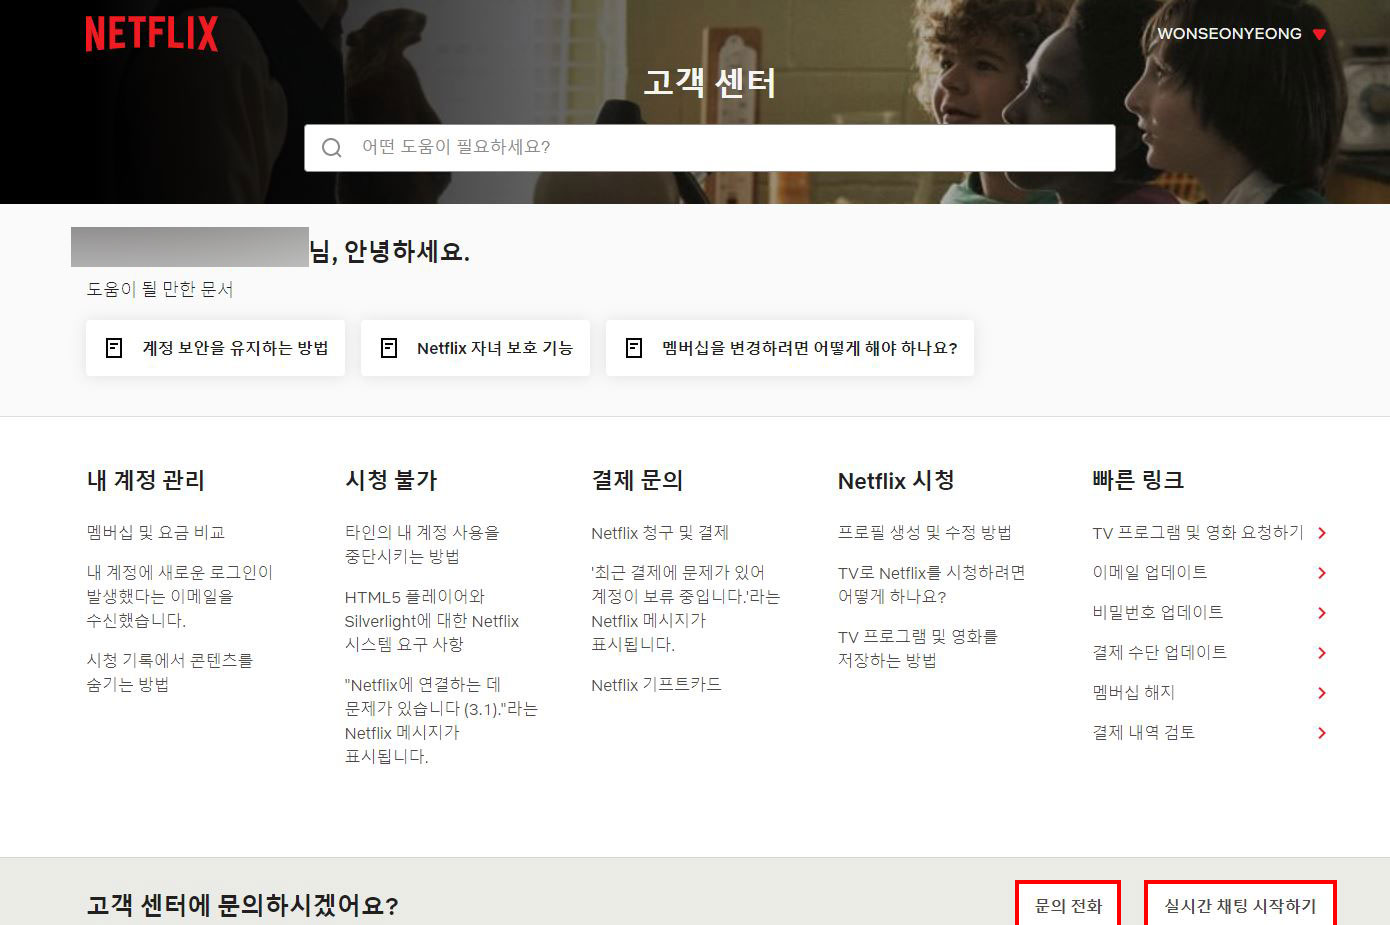Select the 결제 내역 검토 quick link
The height and width of the screenshot is (925, 1390).
1144,733
